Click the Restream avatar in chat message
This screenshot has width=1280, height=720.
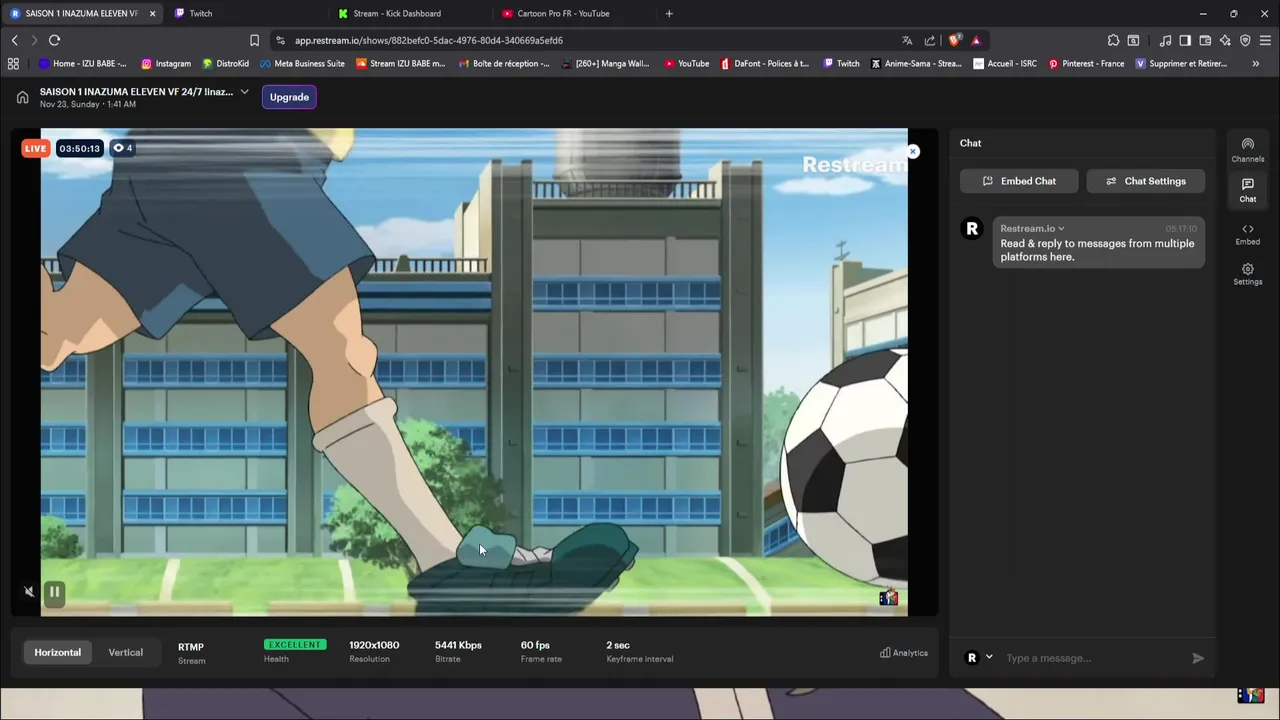[971, 229]
